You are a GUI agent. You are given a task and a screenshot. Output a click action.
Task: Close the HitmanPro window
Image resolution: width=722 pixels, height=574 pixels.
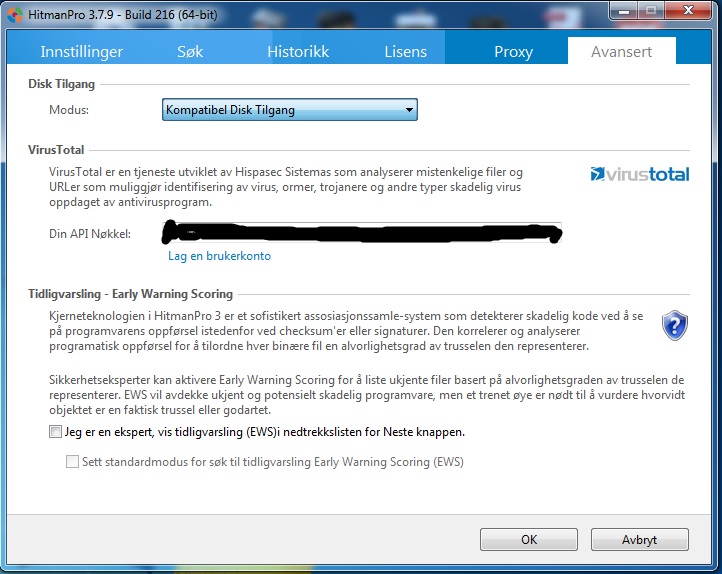click(688, 10)
